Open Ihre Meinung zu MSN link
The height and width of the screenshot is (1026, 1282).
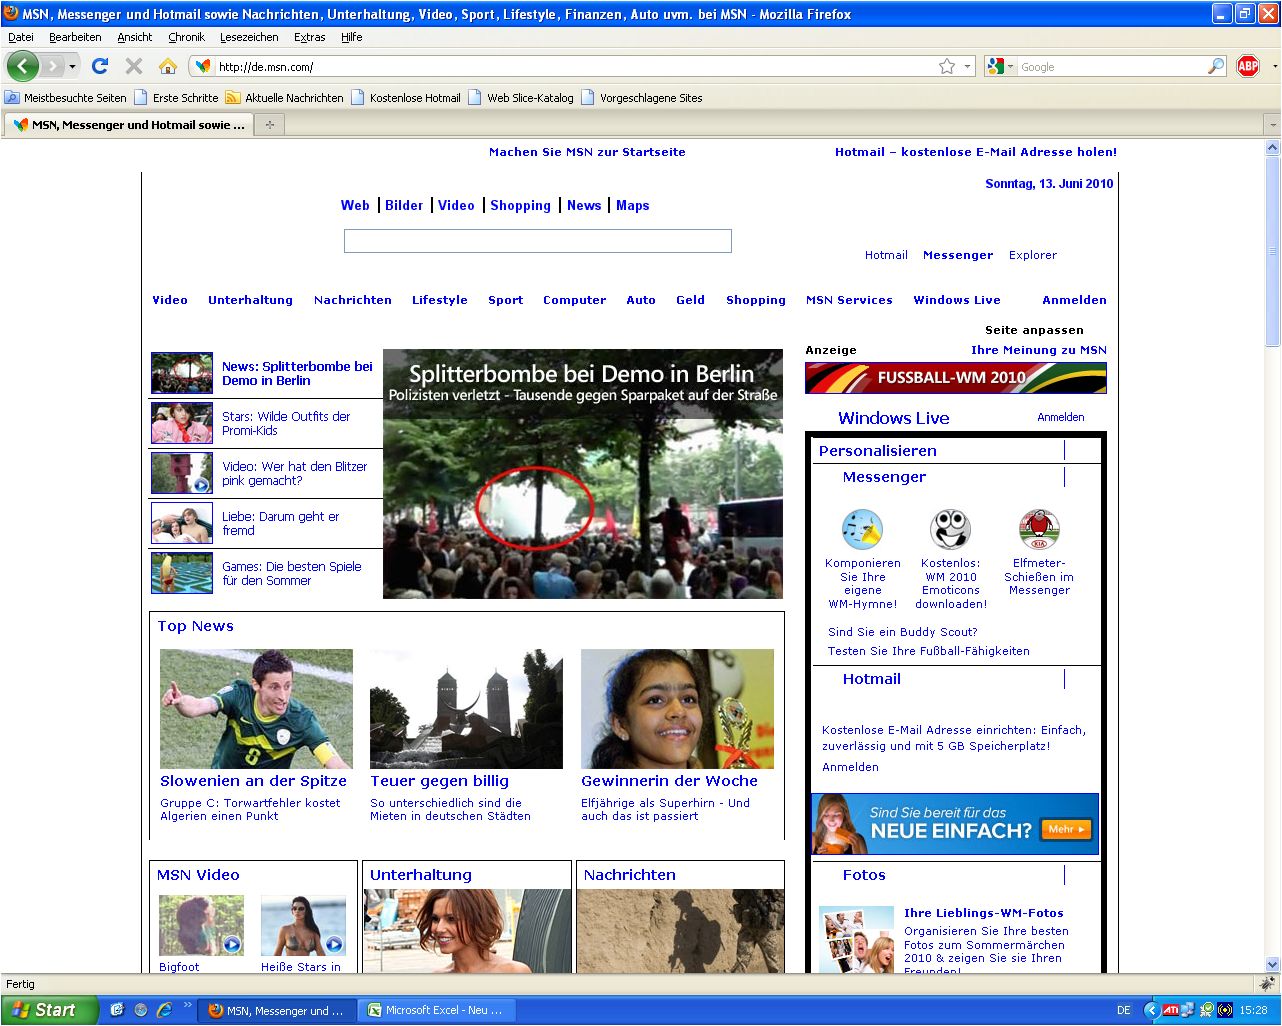pos(1039,350)
